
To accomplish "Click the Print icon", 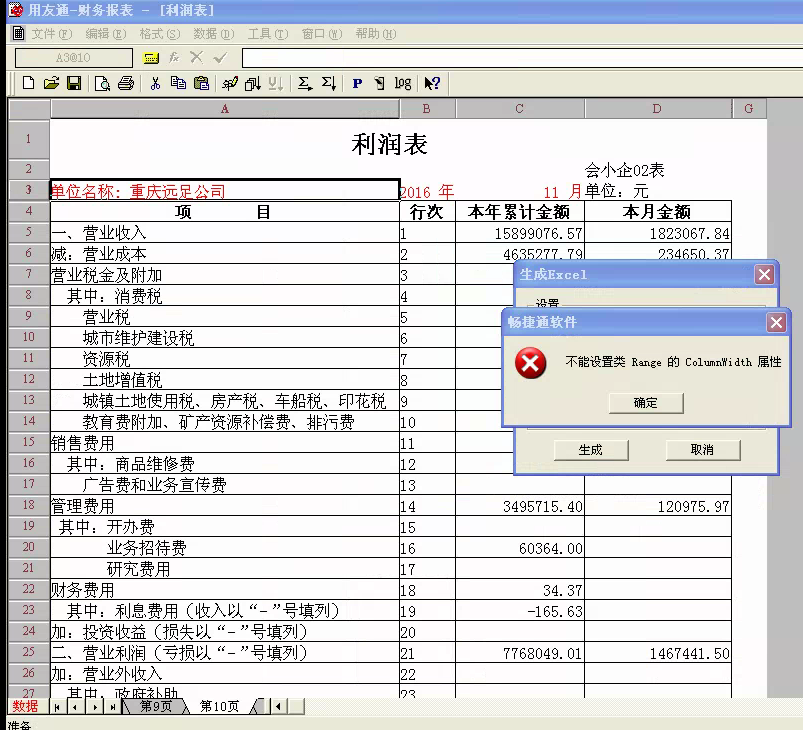I will point(126,83).
